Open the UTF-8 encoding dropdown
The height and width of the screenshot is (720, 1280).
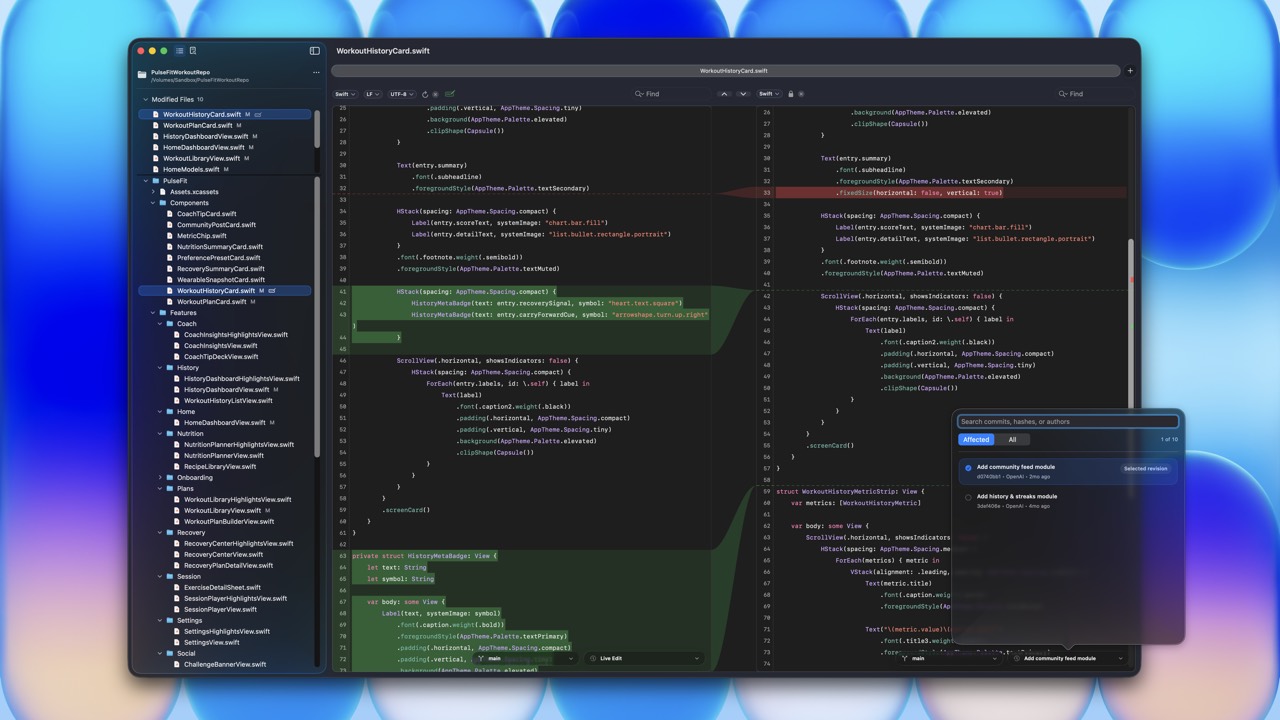point(402,94)
